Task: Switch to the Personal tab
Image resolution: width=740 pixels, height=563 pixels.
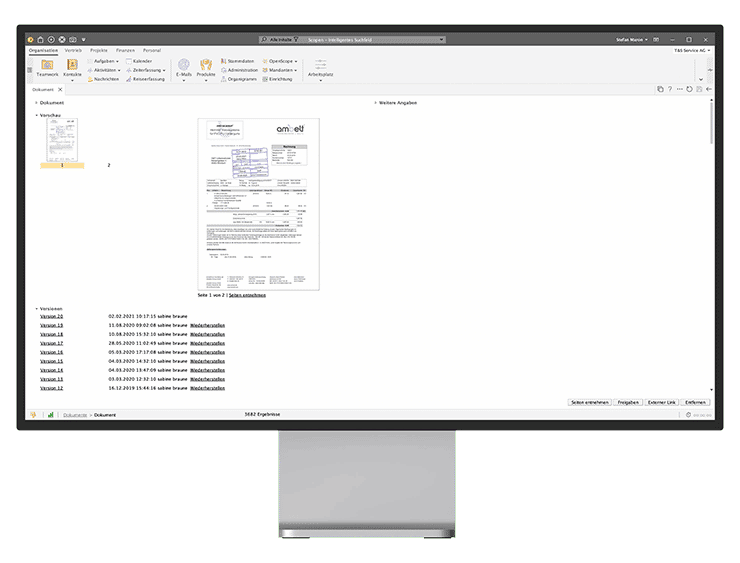Action: (152, 50)
